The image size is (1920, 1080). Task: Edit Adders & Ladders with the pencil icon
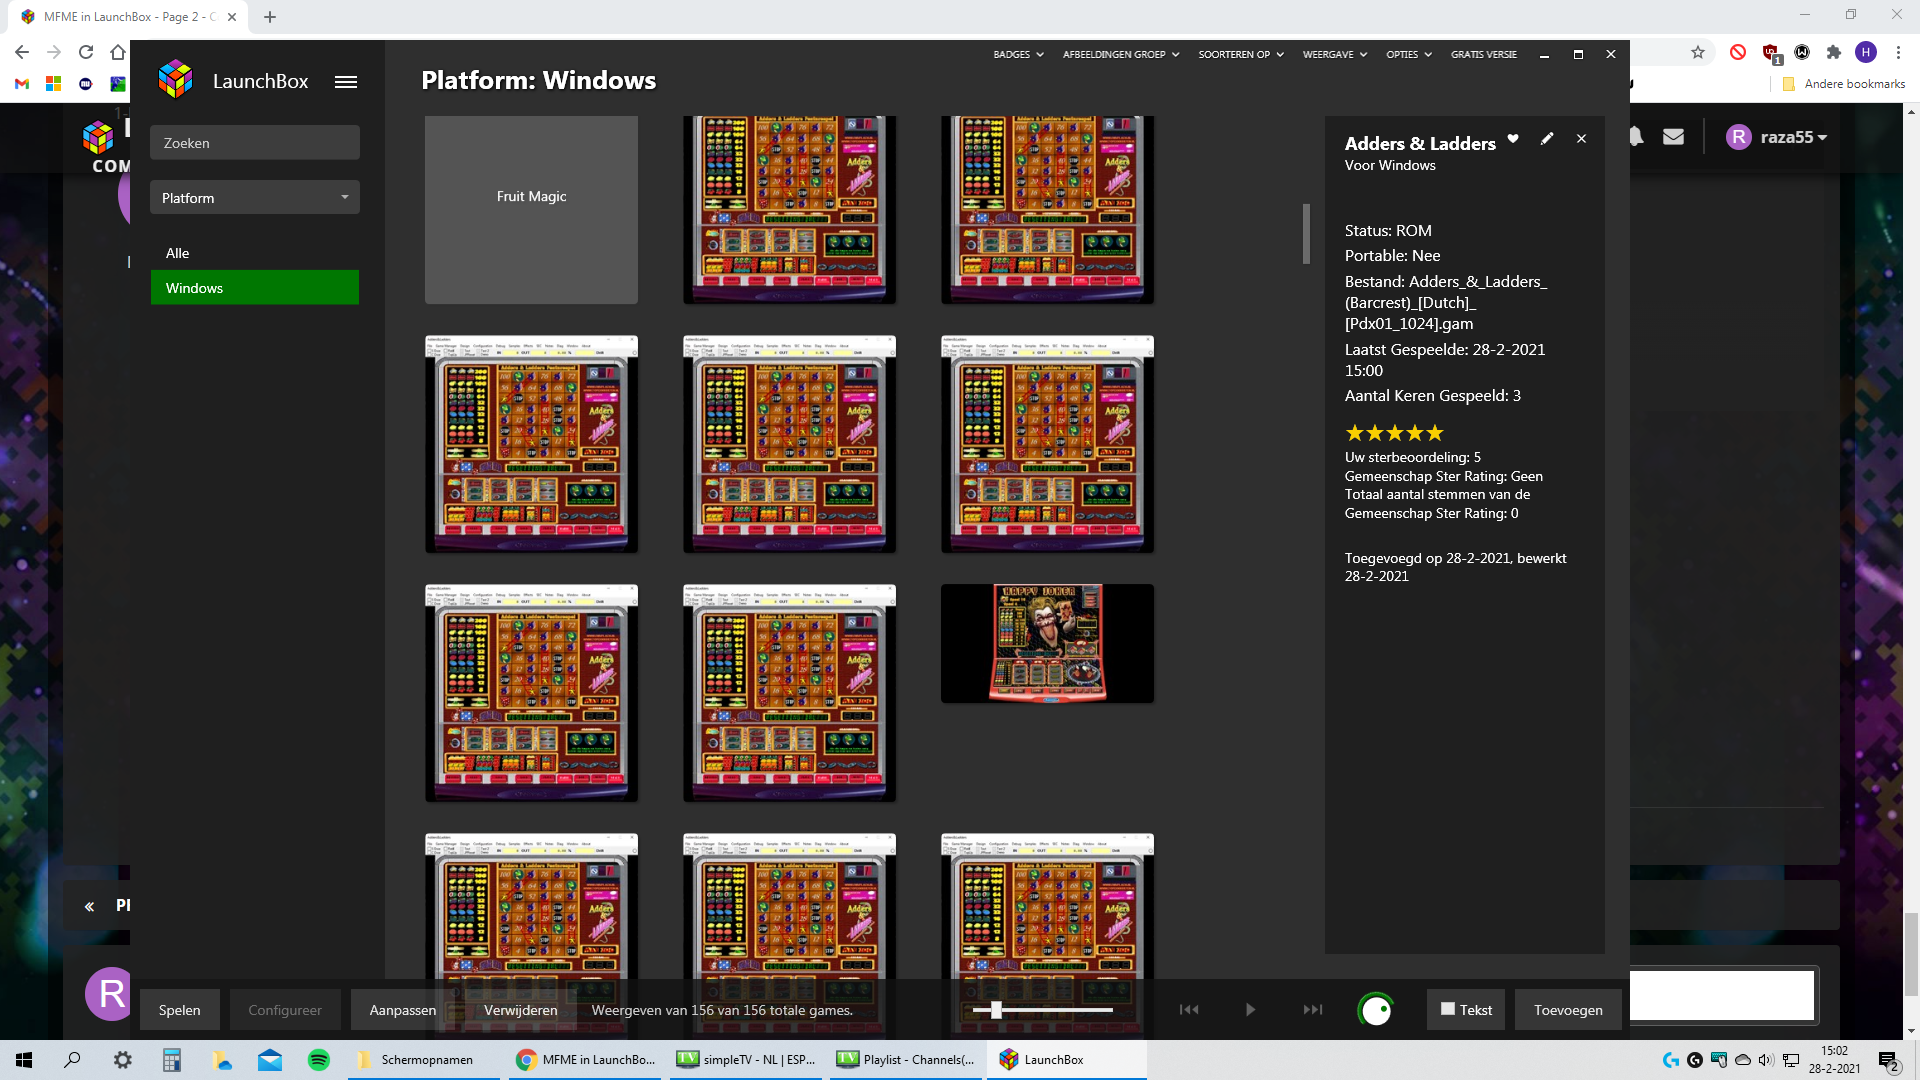pos(1547,139)
